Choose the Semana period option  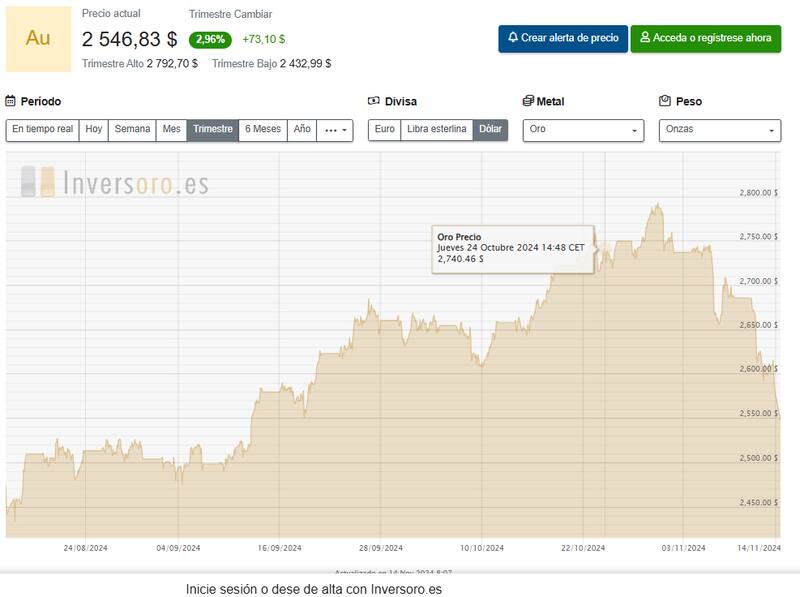(x=132, y=130)
